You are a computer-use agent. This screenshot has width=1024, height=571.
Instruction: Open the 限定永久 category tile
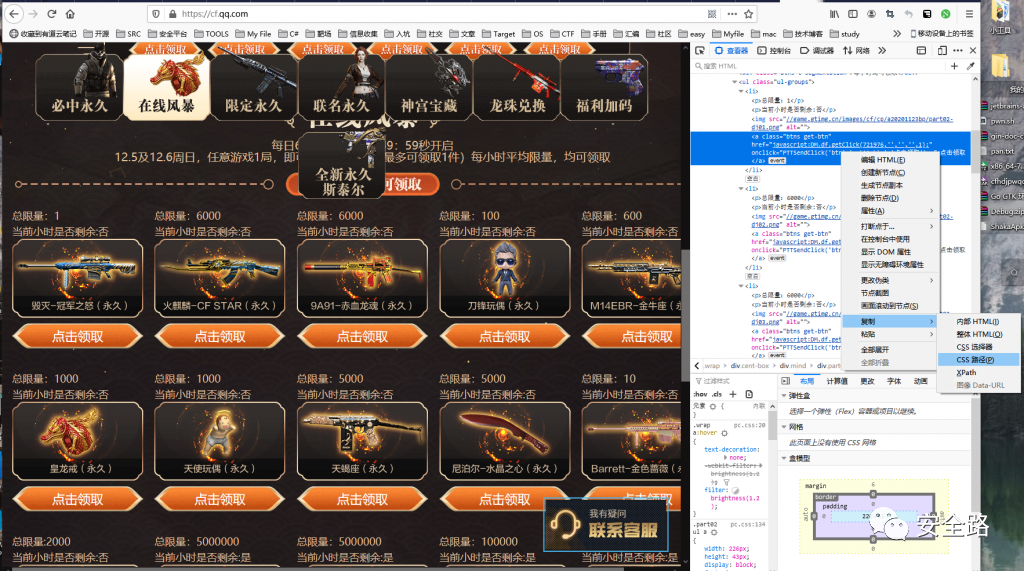253,88
